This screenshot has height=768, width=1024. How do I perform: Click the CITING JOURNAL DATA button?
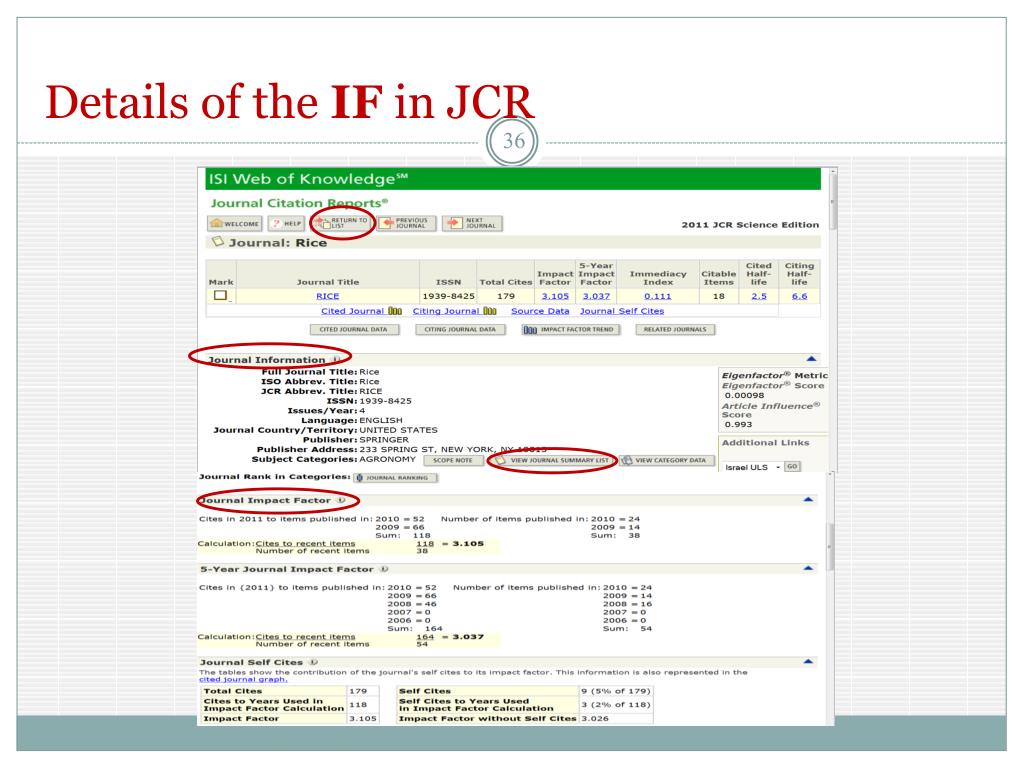coord(460,330)
